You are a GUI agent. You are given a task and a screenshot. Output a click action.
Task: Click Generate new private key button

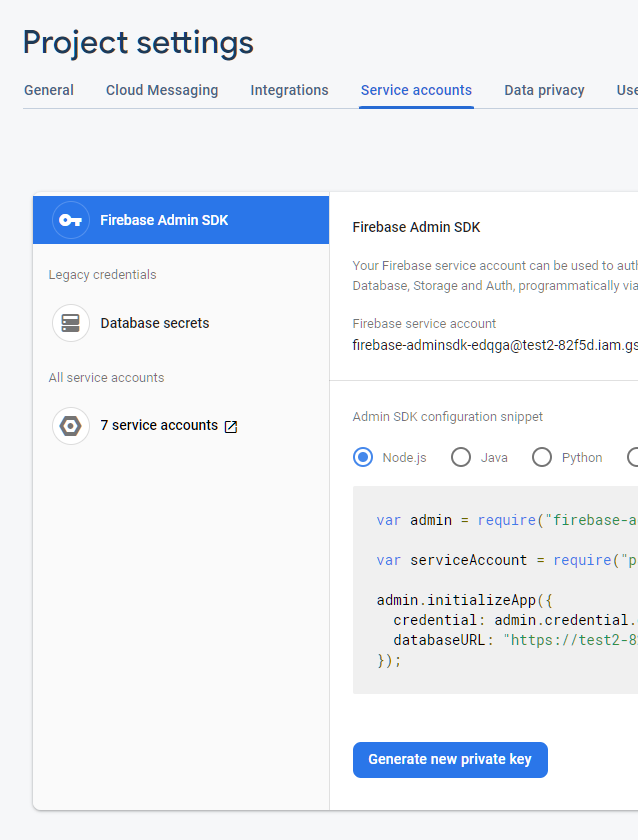450,760
